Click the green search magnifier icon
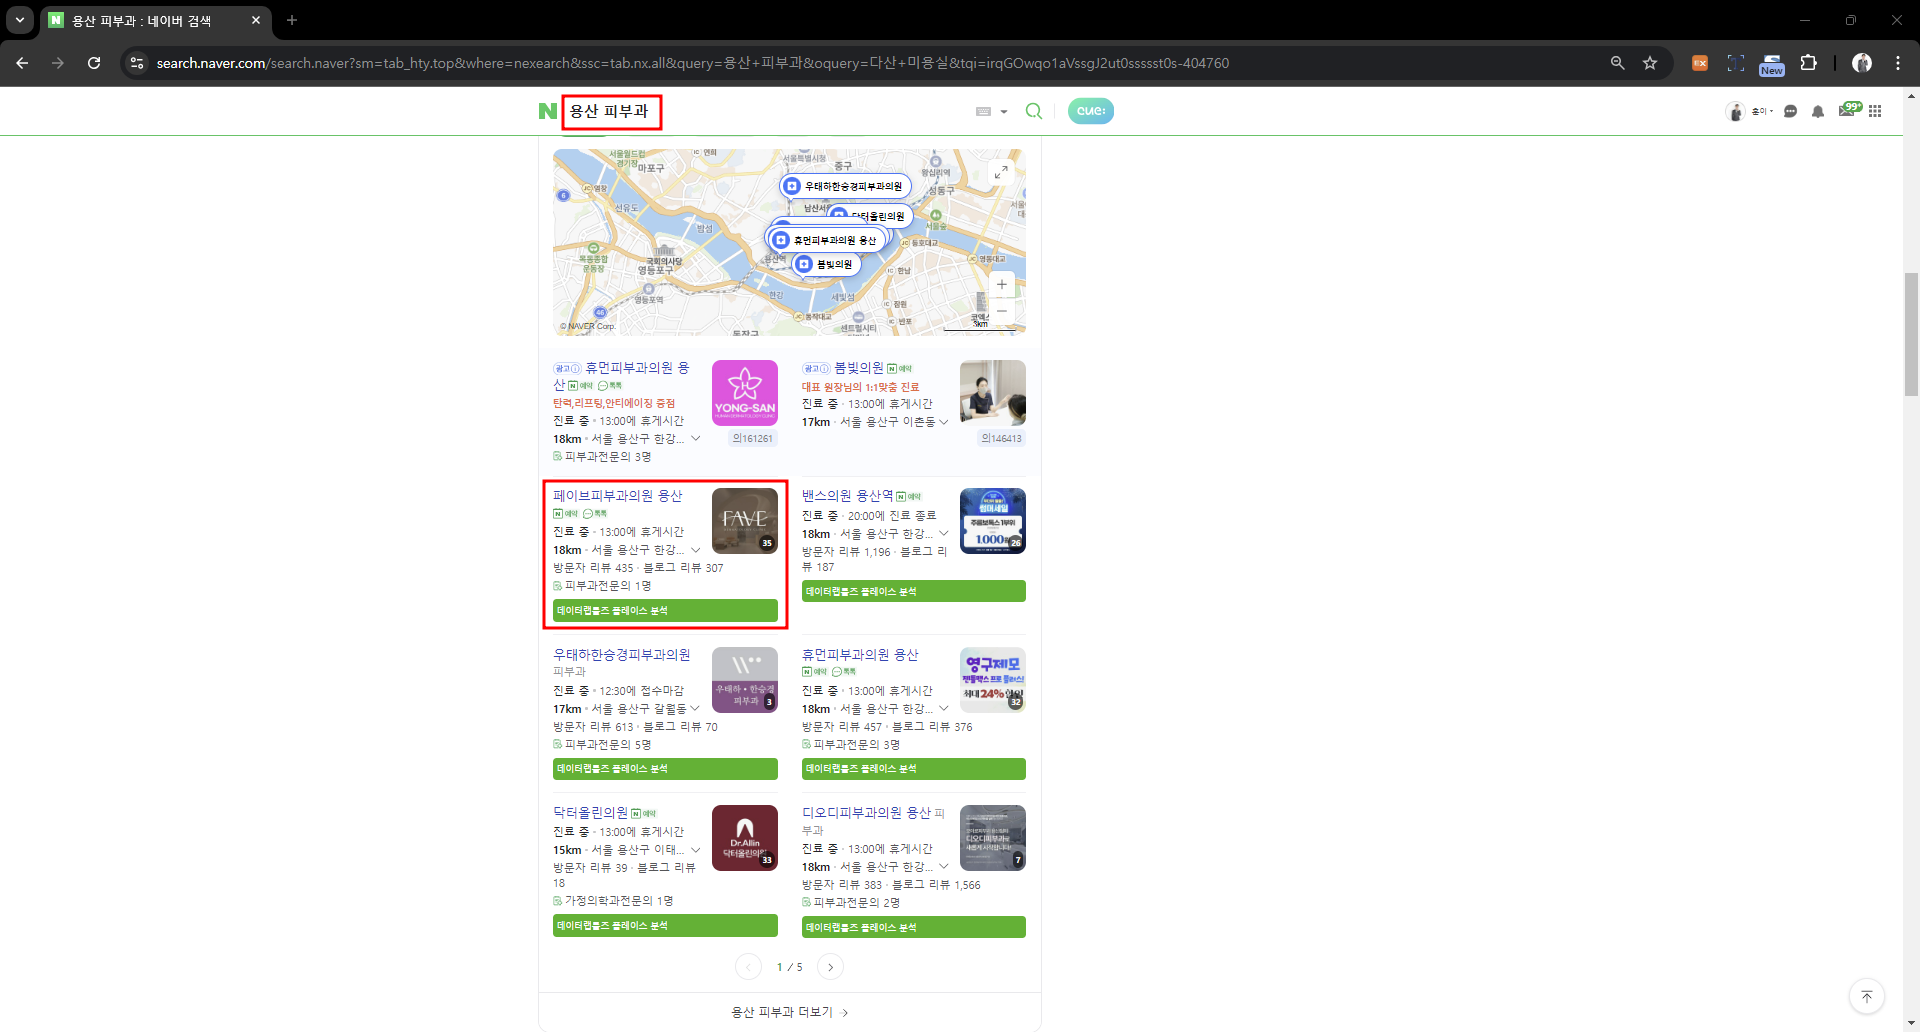 [1034, 111]
